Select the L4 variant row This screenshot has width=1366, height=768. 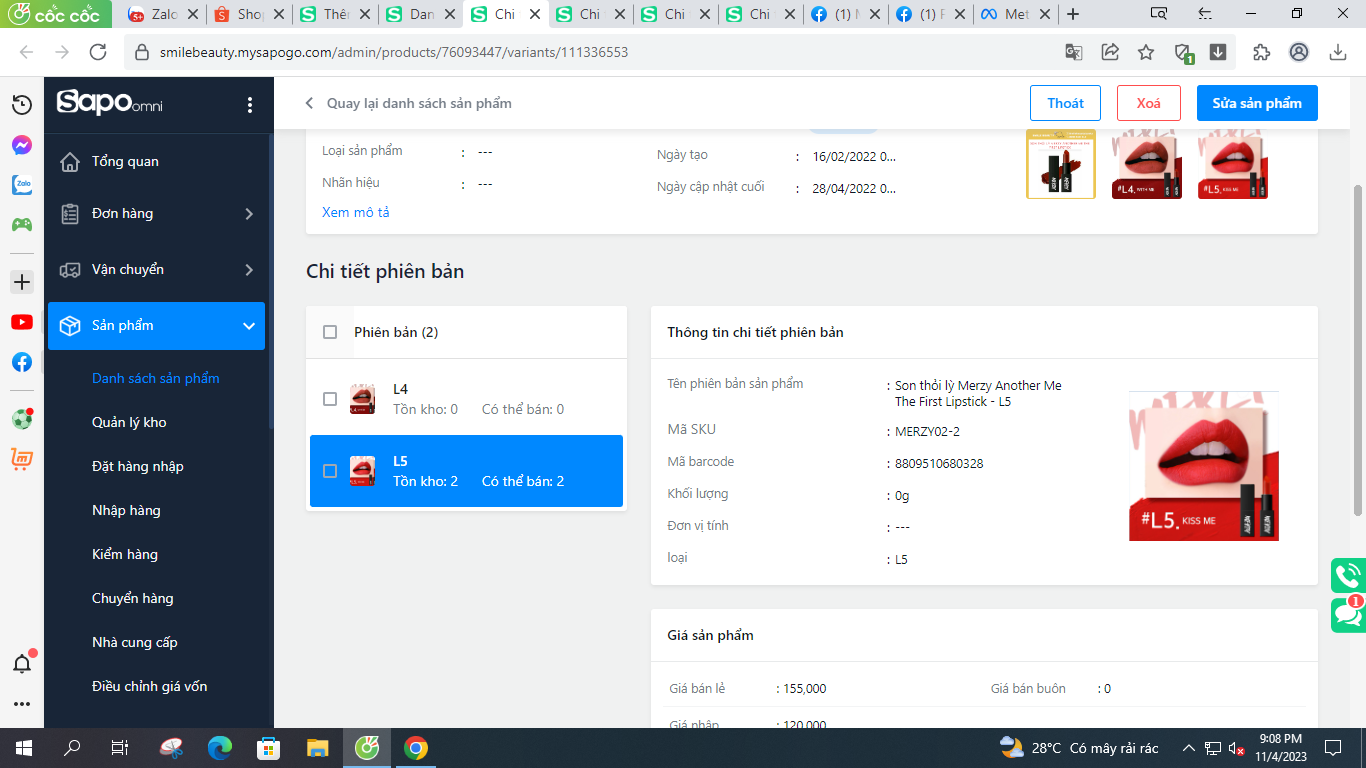click(466, 399)
